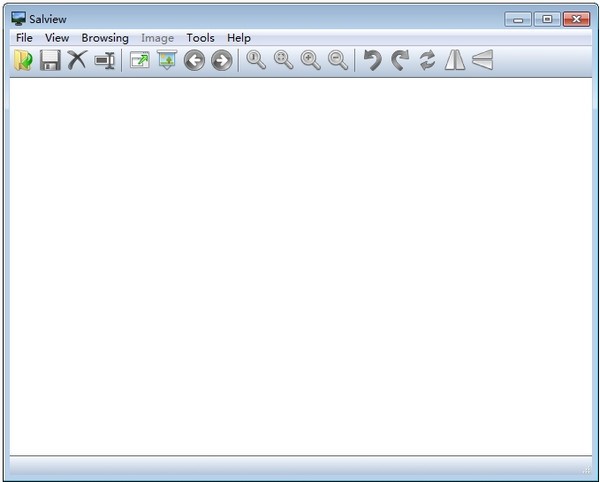Image resolution: width=600 pixels, height=482 pixels.
Task: Toggle fullscreen view icon
Action: 140,61
